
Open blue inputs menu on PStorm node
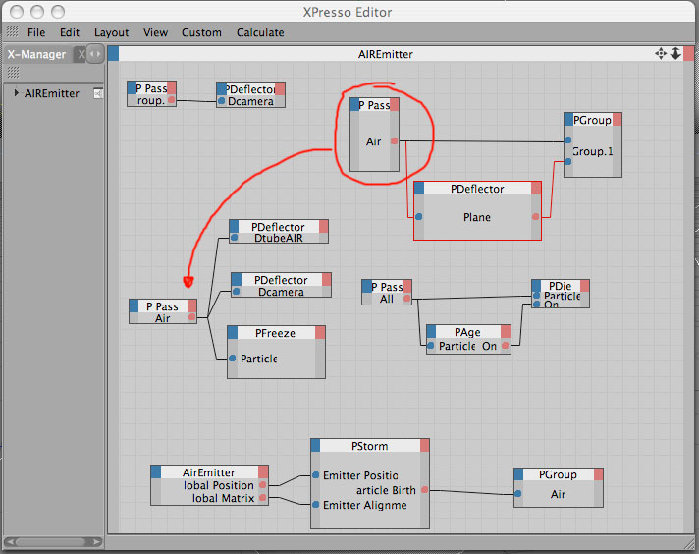315,446
